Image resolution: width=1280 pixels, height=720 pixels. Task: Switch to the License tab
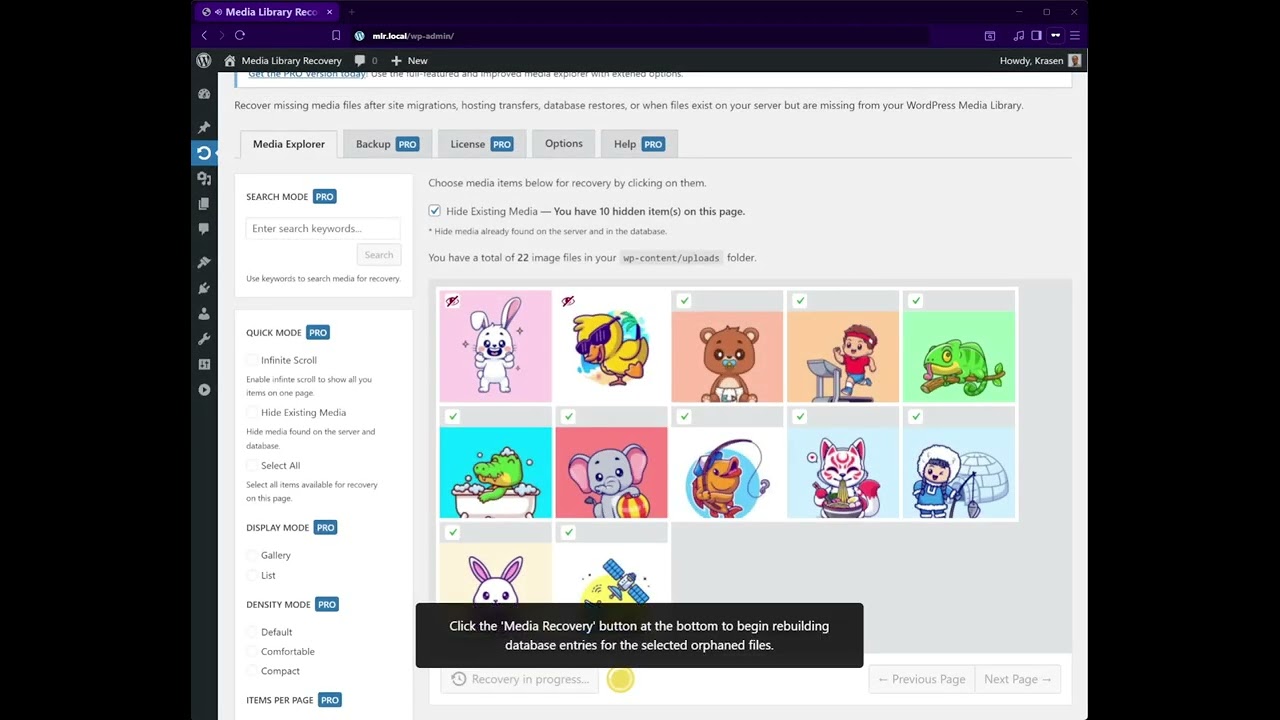pyautogui.click(x=482, y=144)
